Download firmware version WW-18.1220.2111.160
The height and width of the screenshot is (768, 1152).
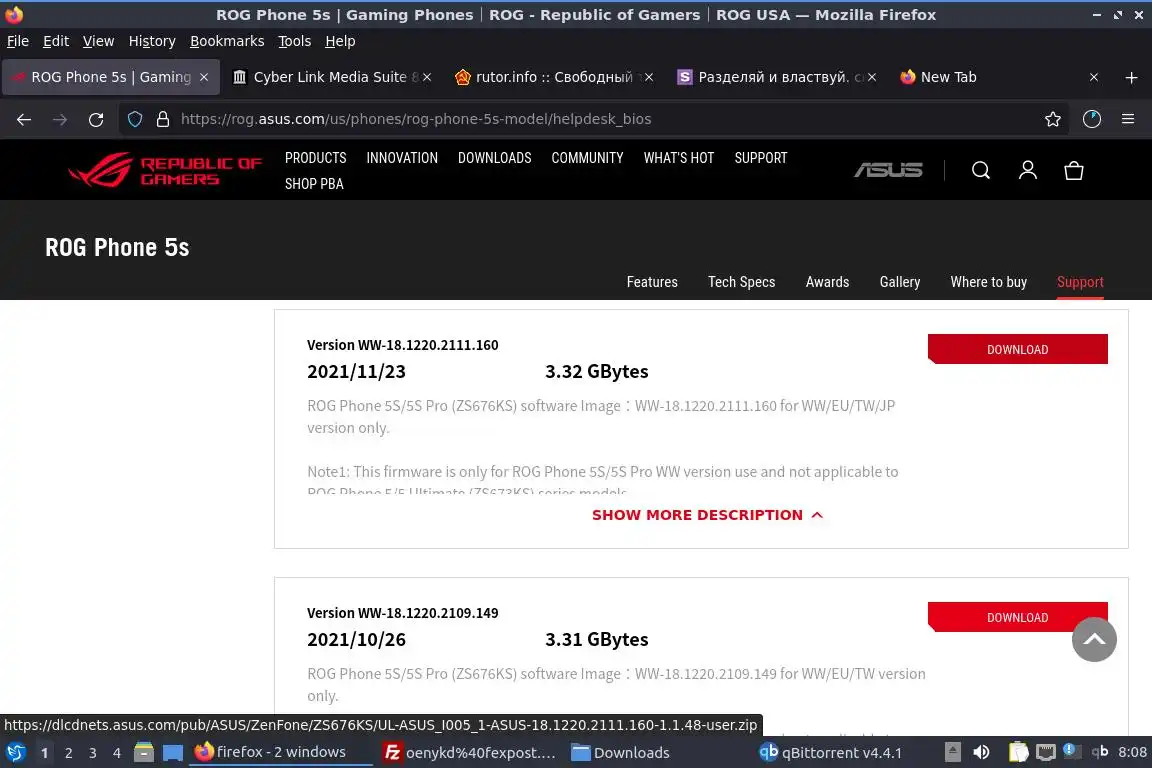point(1018,349)
